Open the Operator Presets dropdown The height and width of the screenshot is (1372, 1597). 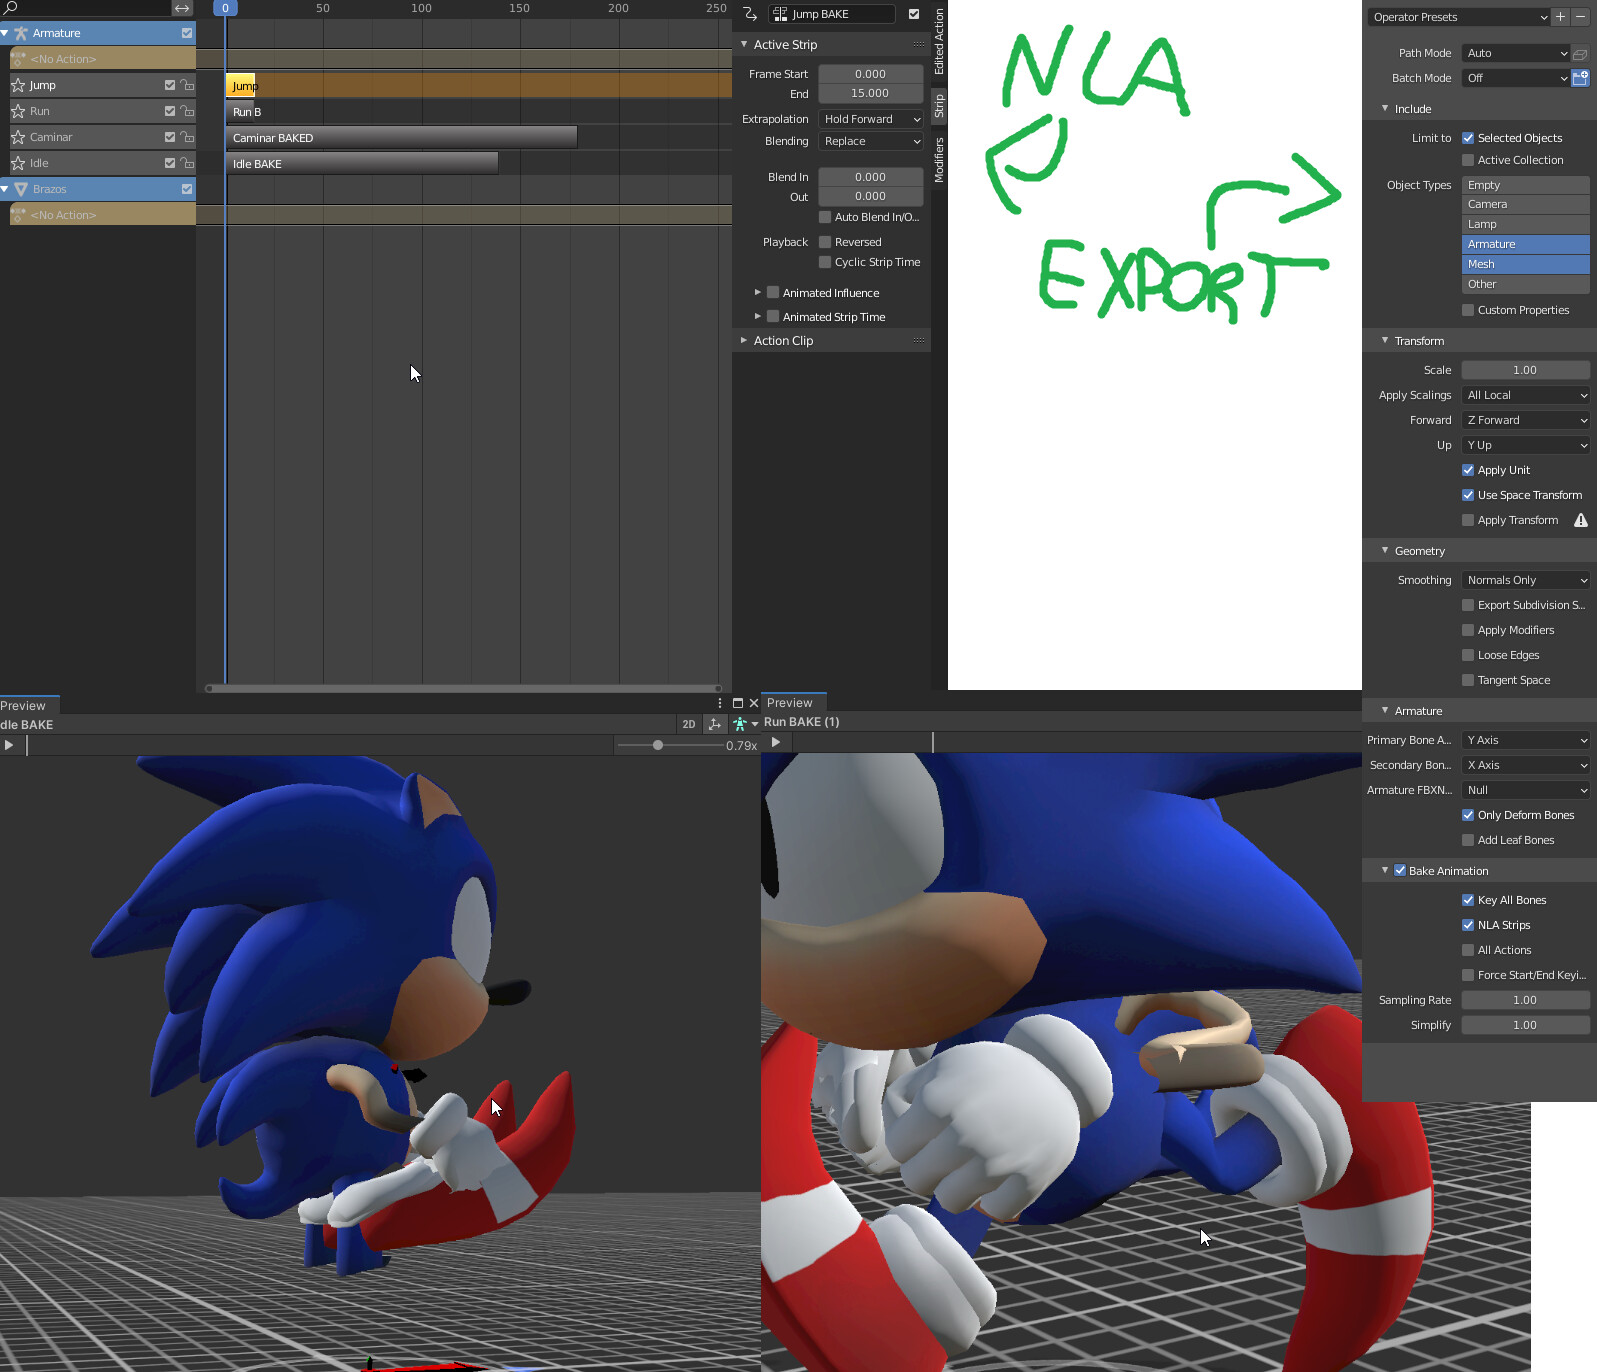1459,17
